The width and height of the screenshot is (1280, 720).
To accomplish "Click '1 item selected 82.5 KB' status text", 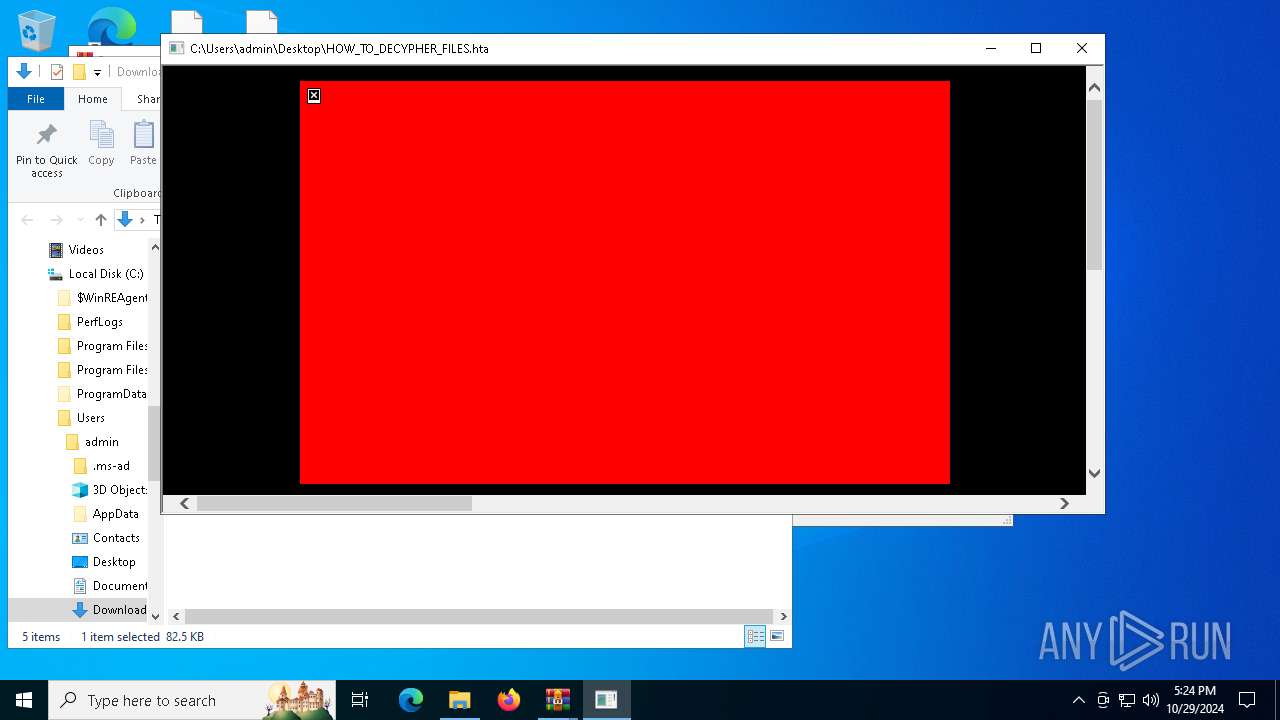I will [142, 637].
